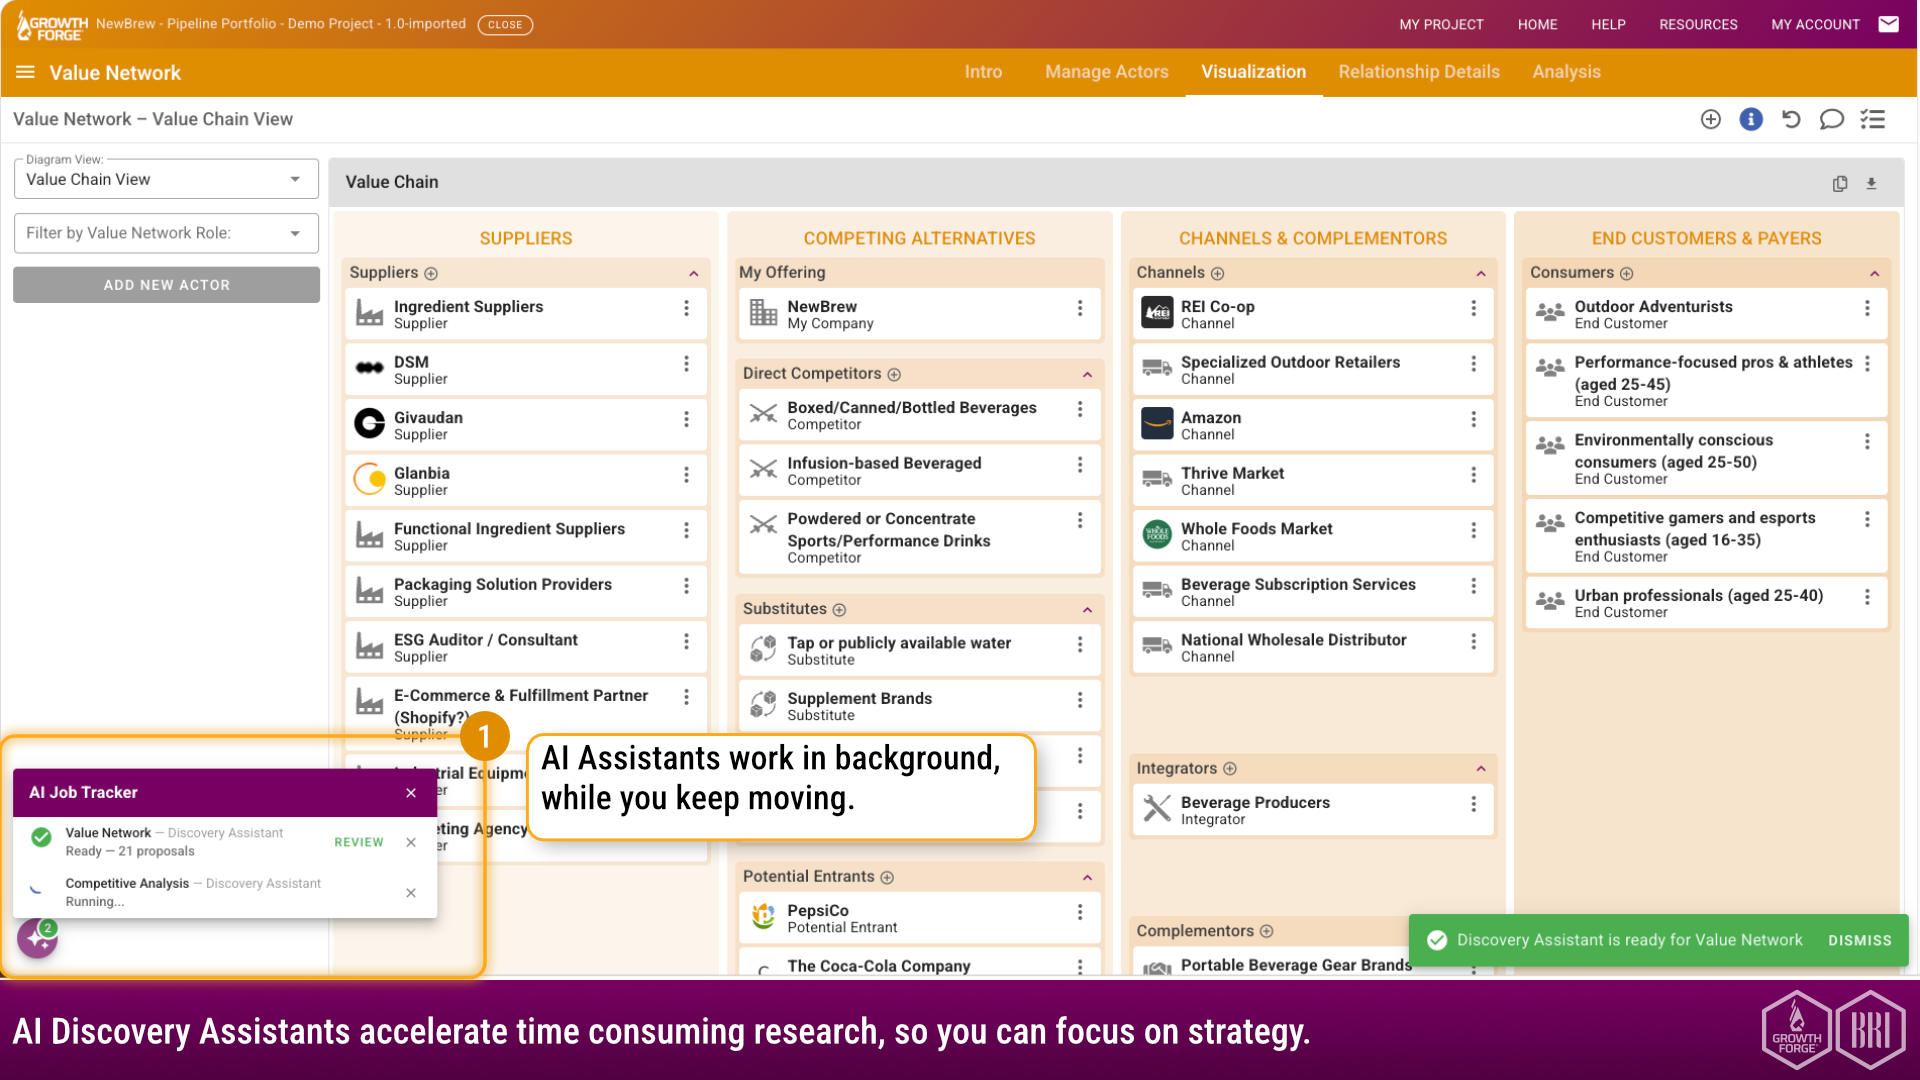Select the REI Co-op channel card
The height and width of the screenshot is (1080, 1920).
coord(1313,314)
